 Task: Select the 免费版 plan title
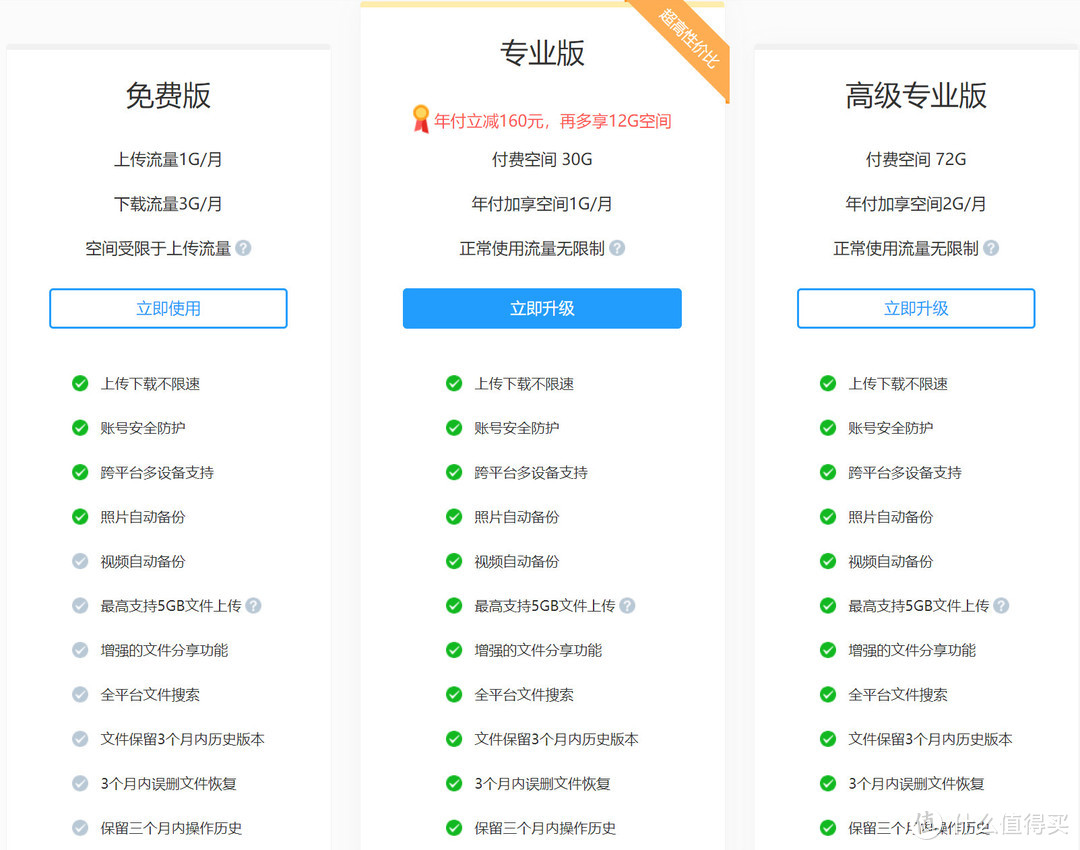pos(168,96)
